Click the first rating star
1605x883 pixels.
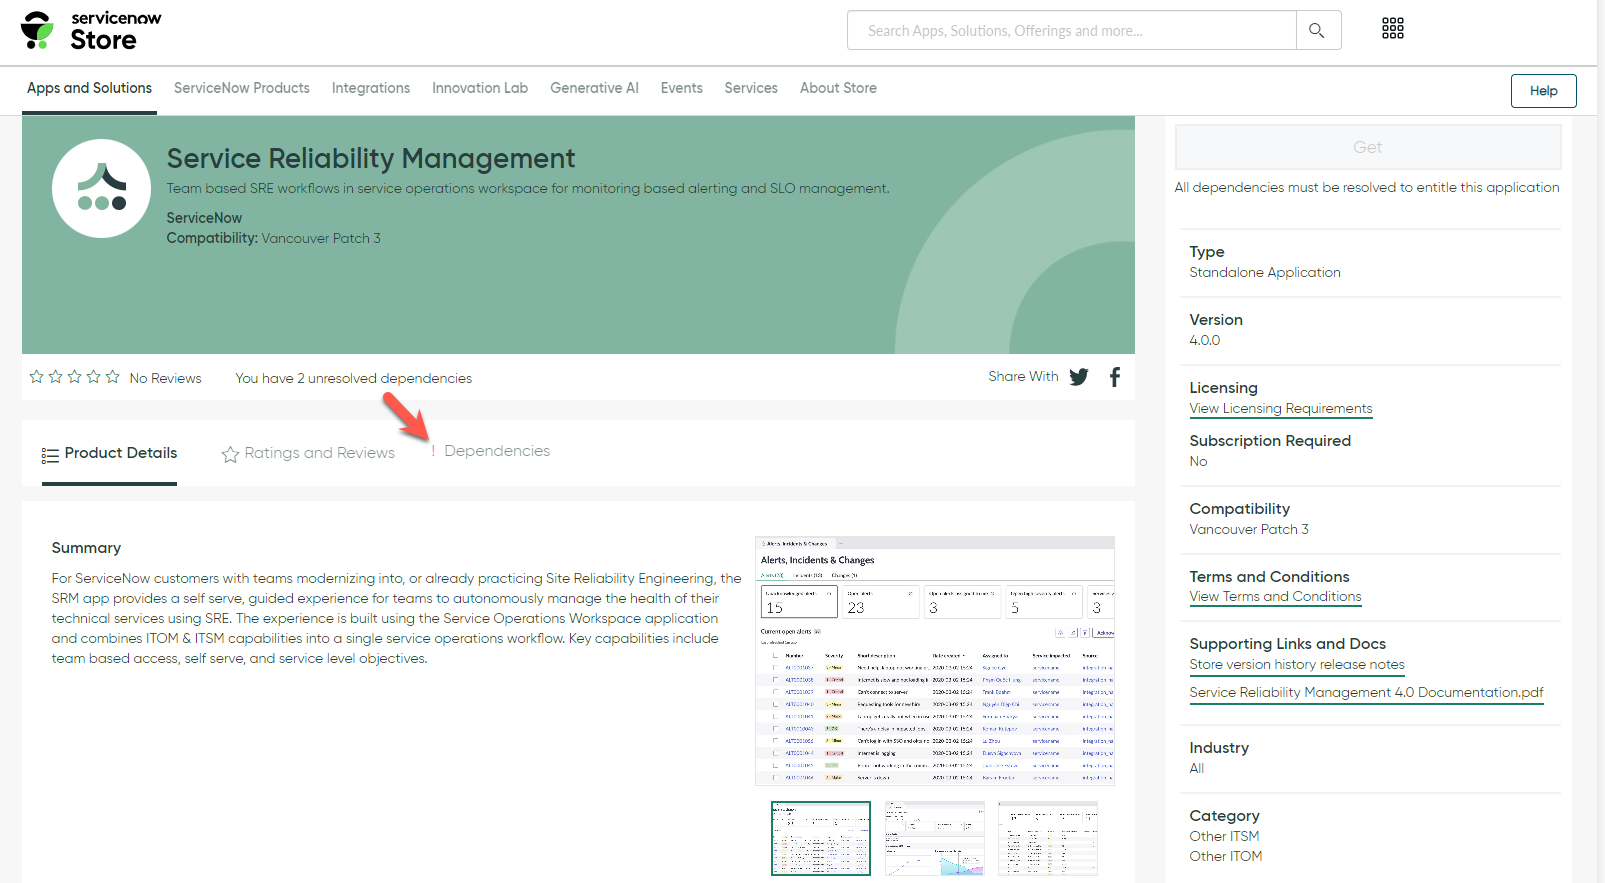coord(37,377)
